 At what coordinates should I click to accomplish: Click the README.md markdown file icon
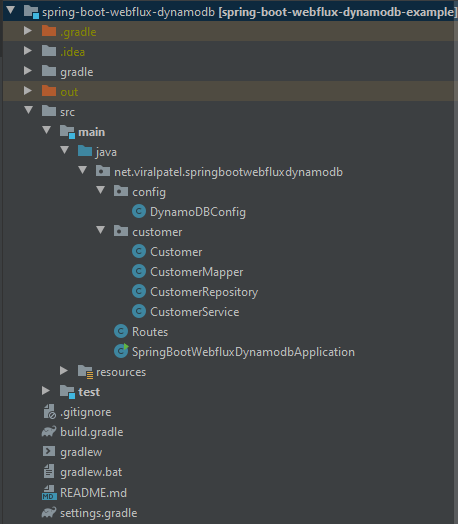(x=49, y=493)
